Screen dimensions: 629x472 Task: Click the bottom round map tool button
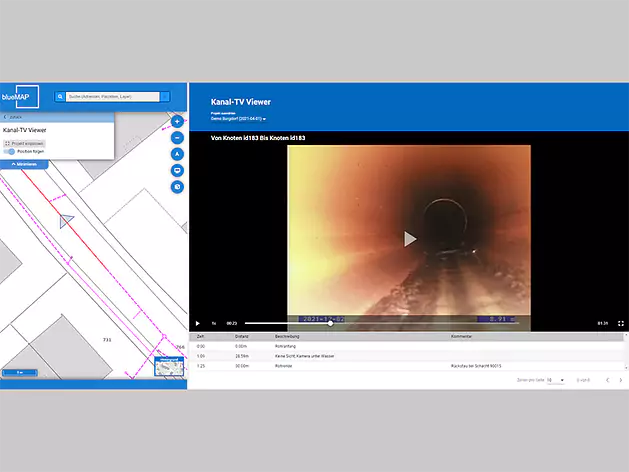coord(177,187)
